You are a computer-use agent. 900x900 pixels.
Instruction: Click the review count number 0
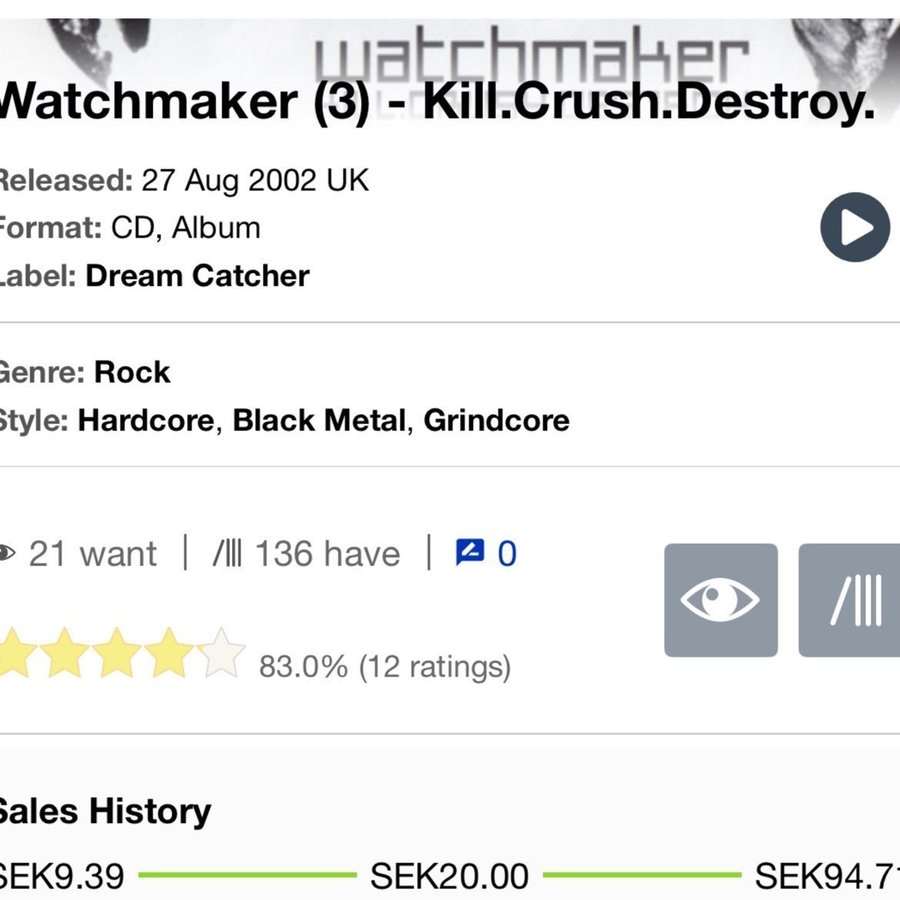507,554
